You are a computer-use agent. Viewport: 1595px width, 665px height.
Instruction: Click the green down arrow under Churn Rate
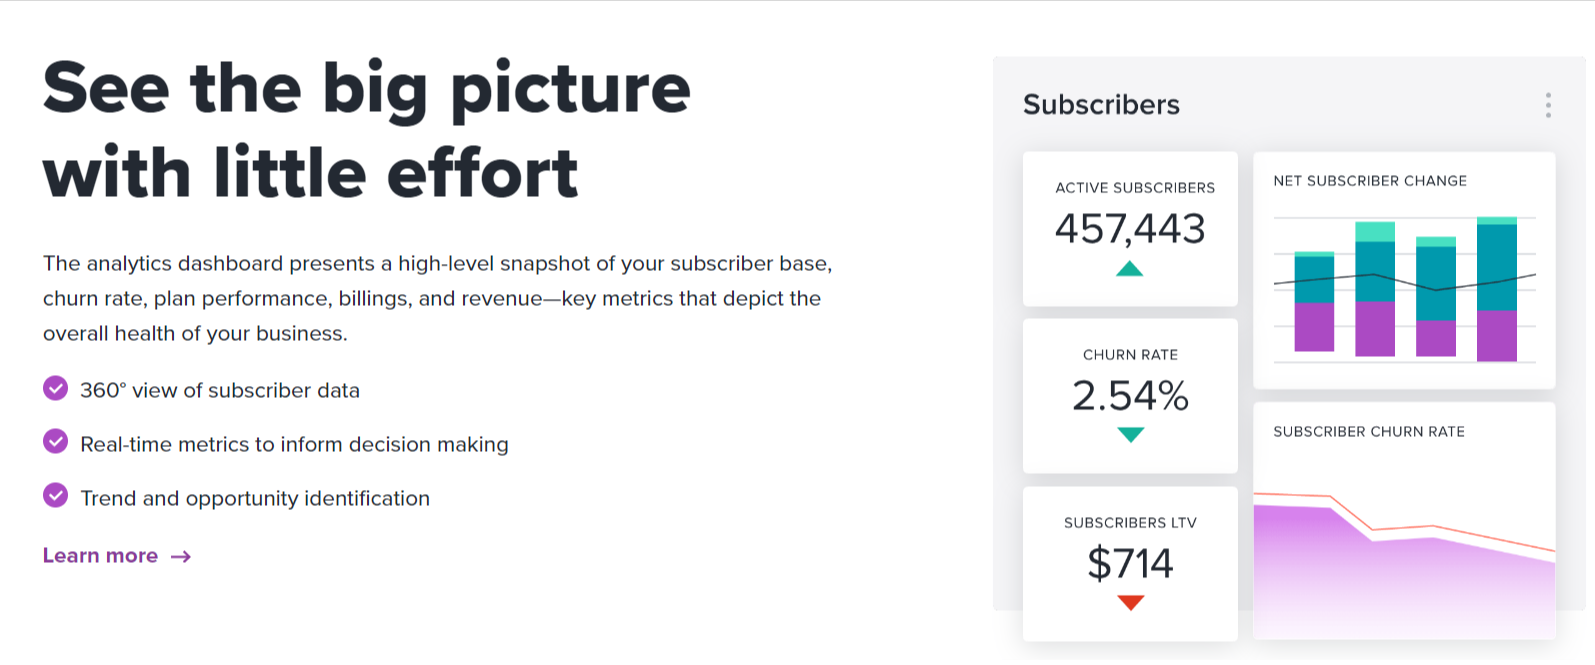click(x=1130, y=433)
